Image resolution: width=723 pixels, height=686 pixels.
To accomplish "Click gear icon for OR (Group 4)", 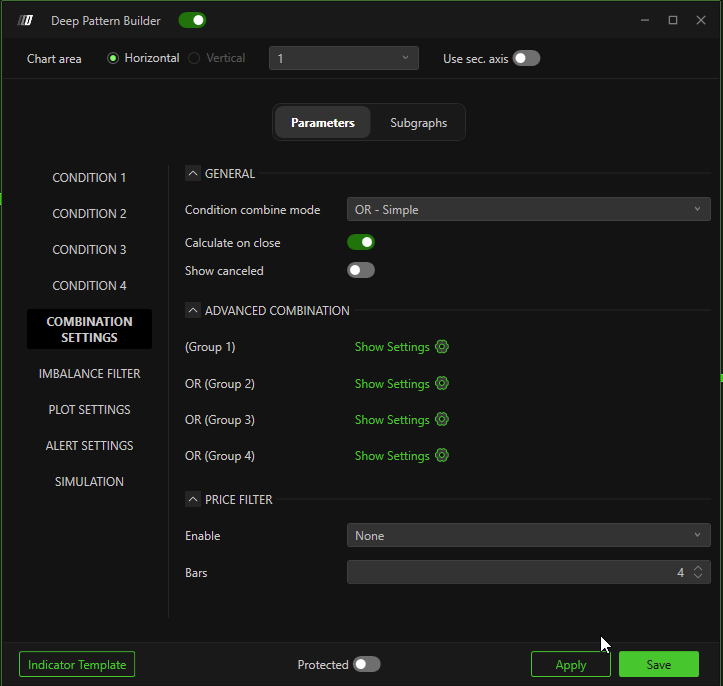I will (x=442, y=455).
